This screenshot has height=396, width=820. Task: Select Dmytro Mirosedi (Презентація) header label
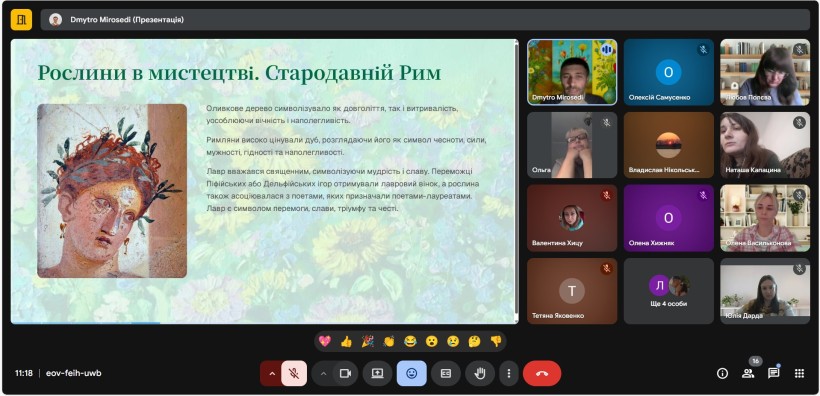coord(127,20)
